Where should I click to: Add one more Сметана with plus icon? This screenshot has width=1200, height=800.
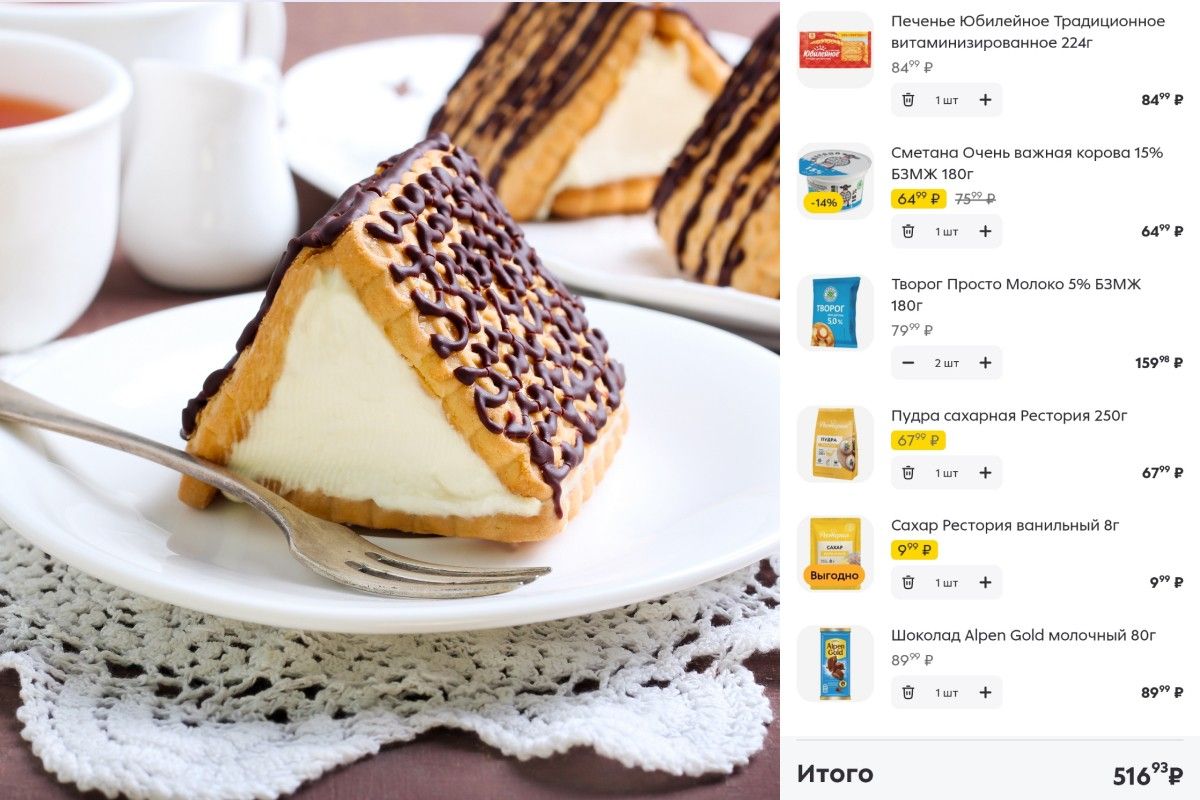(x=985, y=231)
